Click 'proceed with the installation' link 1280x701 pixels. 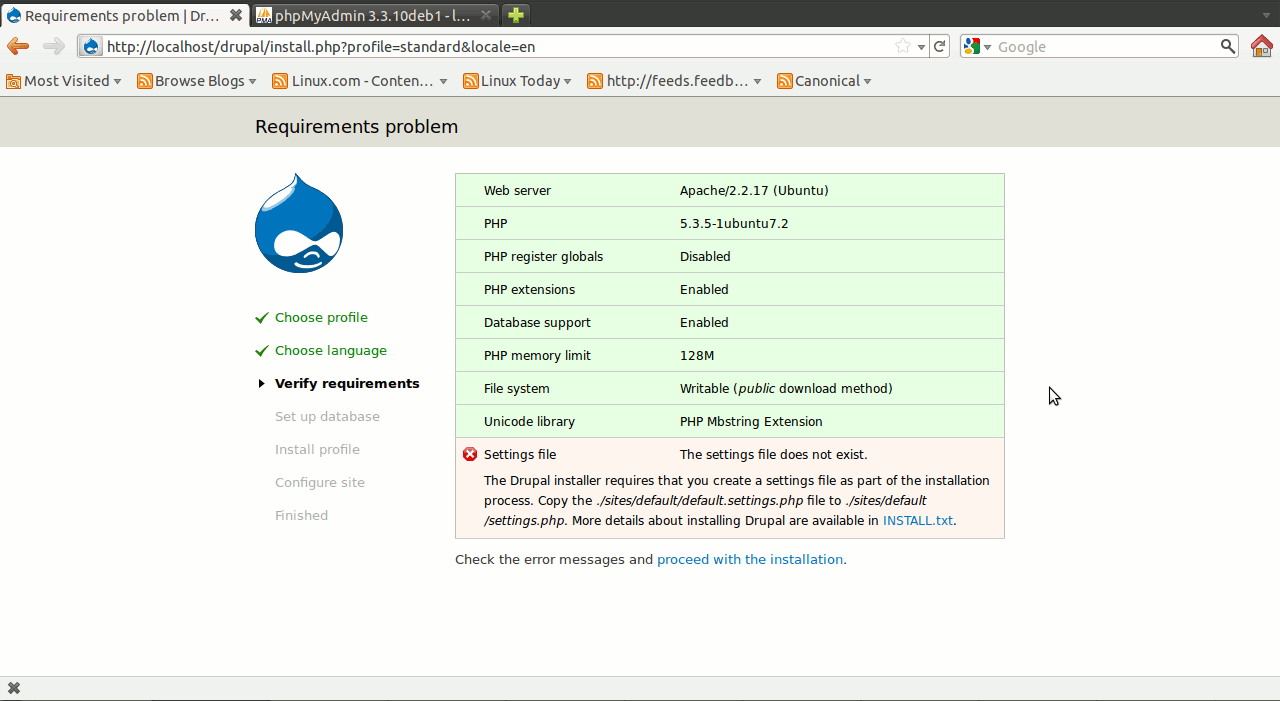click(x=750, y=560)
